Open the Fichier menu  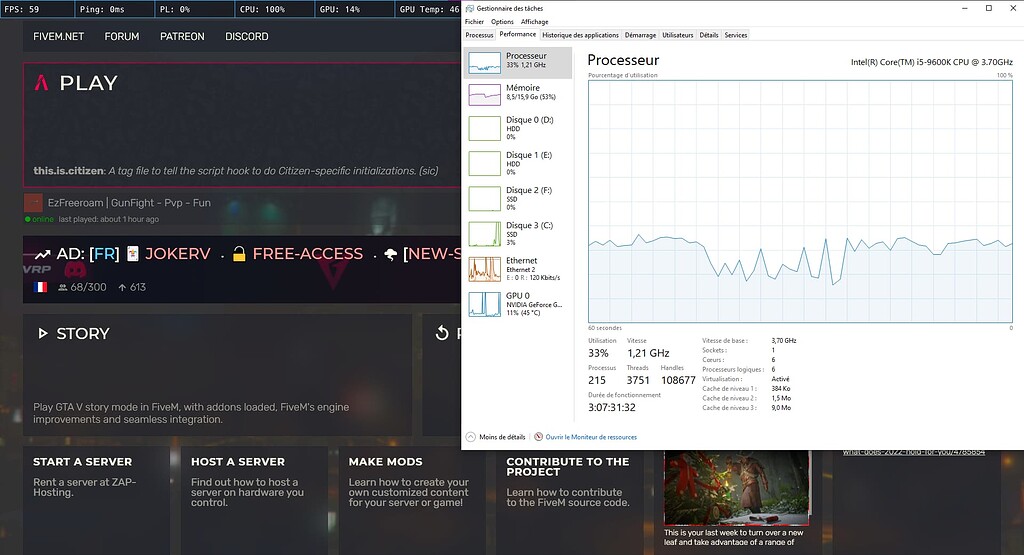[474, 21]
